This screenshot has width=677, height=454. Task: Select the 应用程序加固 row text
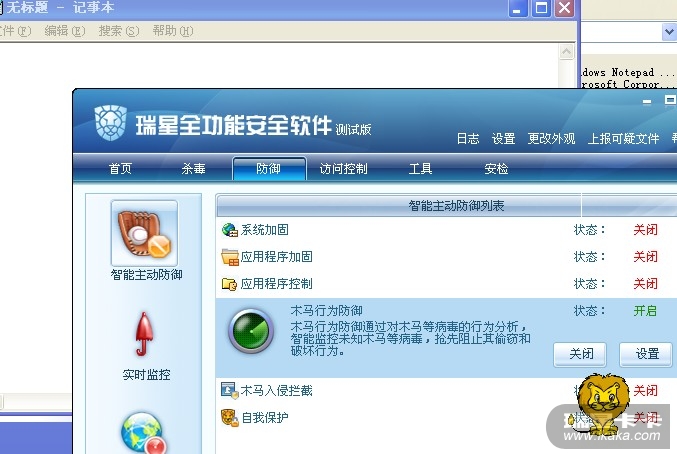[x=276, y=257]
